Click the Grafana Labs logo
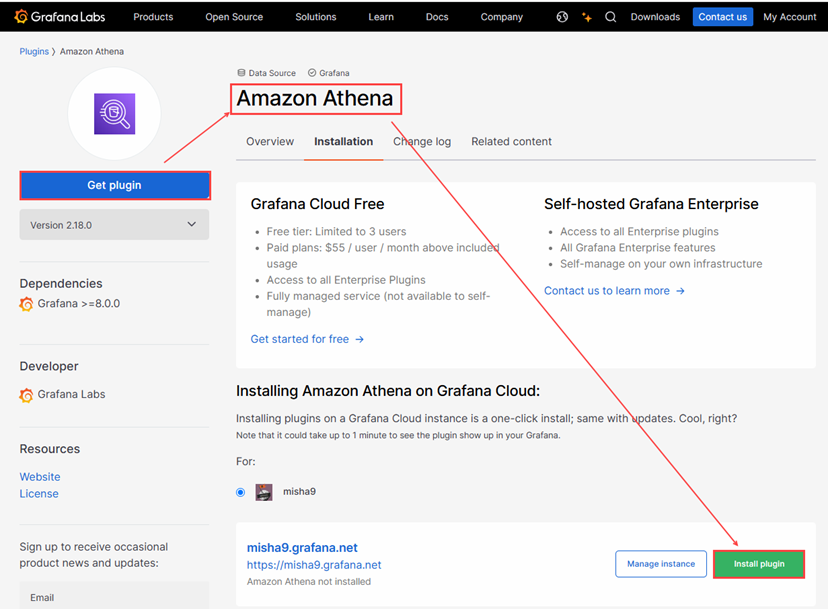 60,17
